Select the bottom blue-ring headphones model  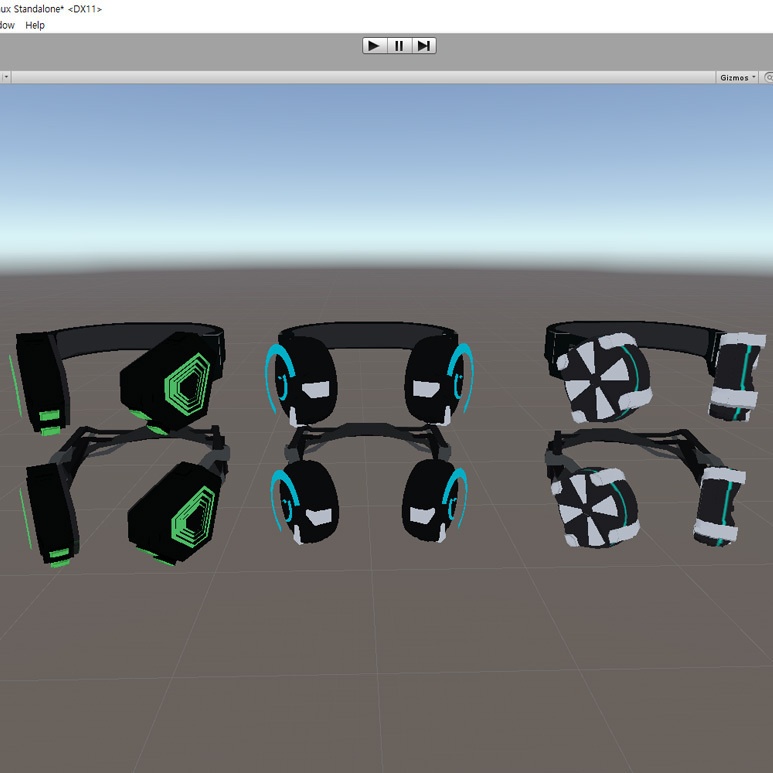[369, 486]
